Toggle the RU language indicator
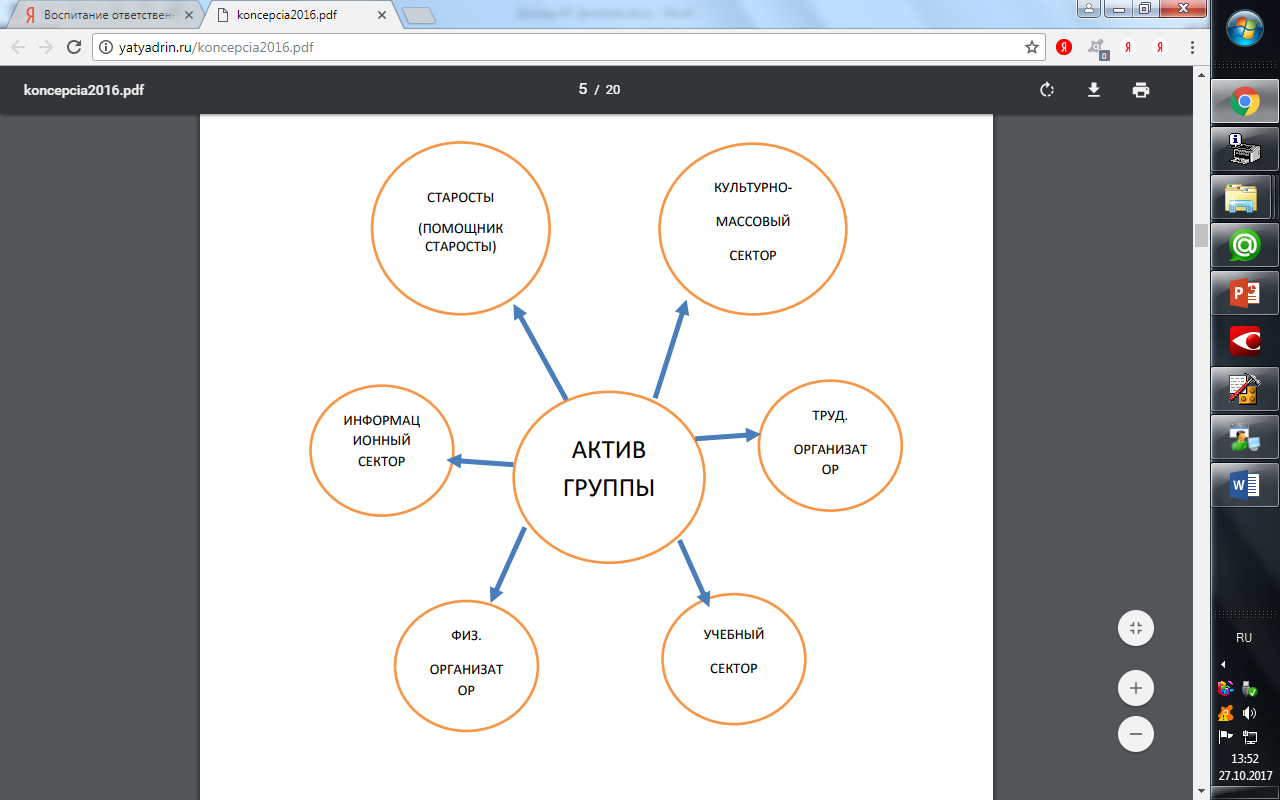 pos(1244,637)
